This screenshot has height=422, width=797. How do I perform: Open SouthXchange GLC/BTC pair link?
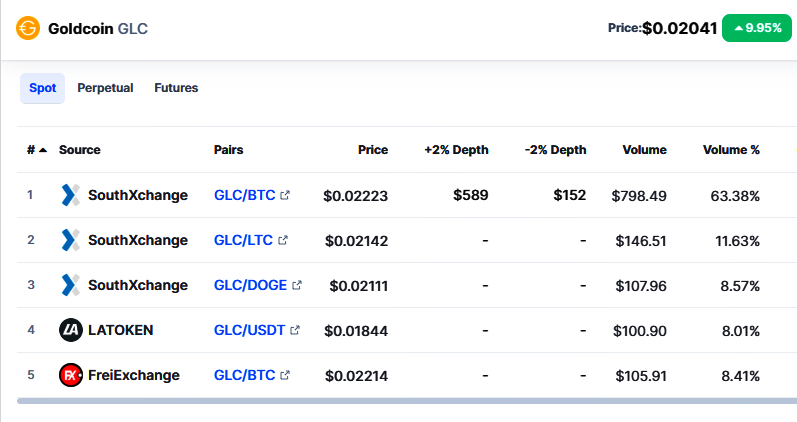[244, 195]
